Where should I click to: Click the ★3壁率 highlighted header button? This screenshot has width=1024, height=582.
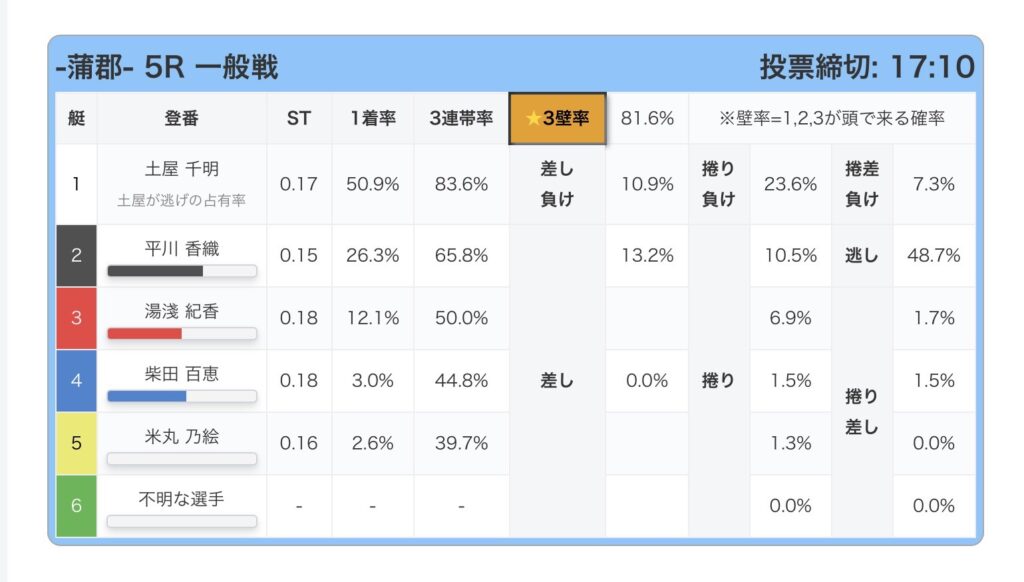(557, 118)
